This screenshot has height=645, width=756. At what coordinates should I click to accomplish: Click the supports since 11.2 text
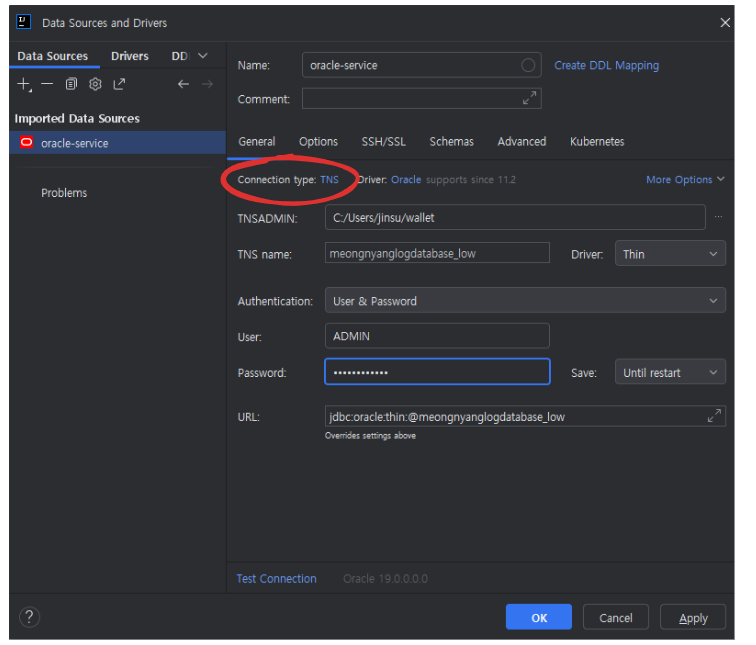click(471, 180)
